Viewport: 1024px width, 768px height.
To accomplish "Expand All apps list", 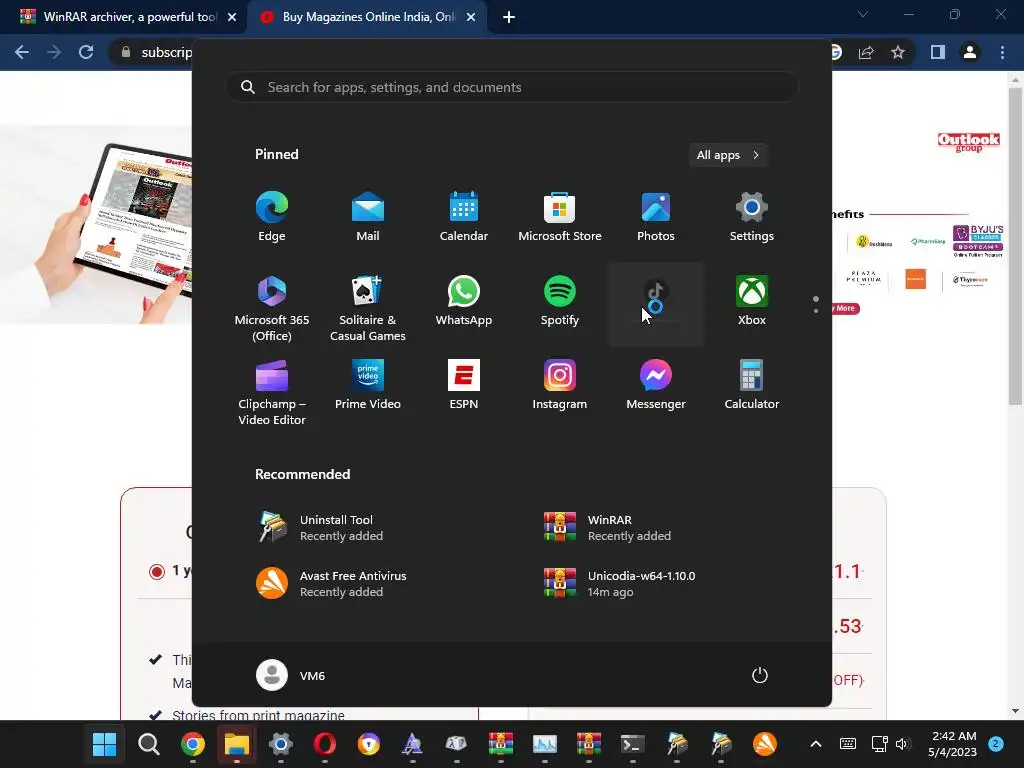I will click(728, 155).
